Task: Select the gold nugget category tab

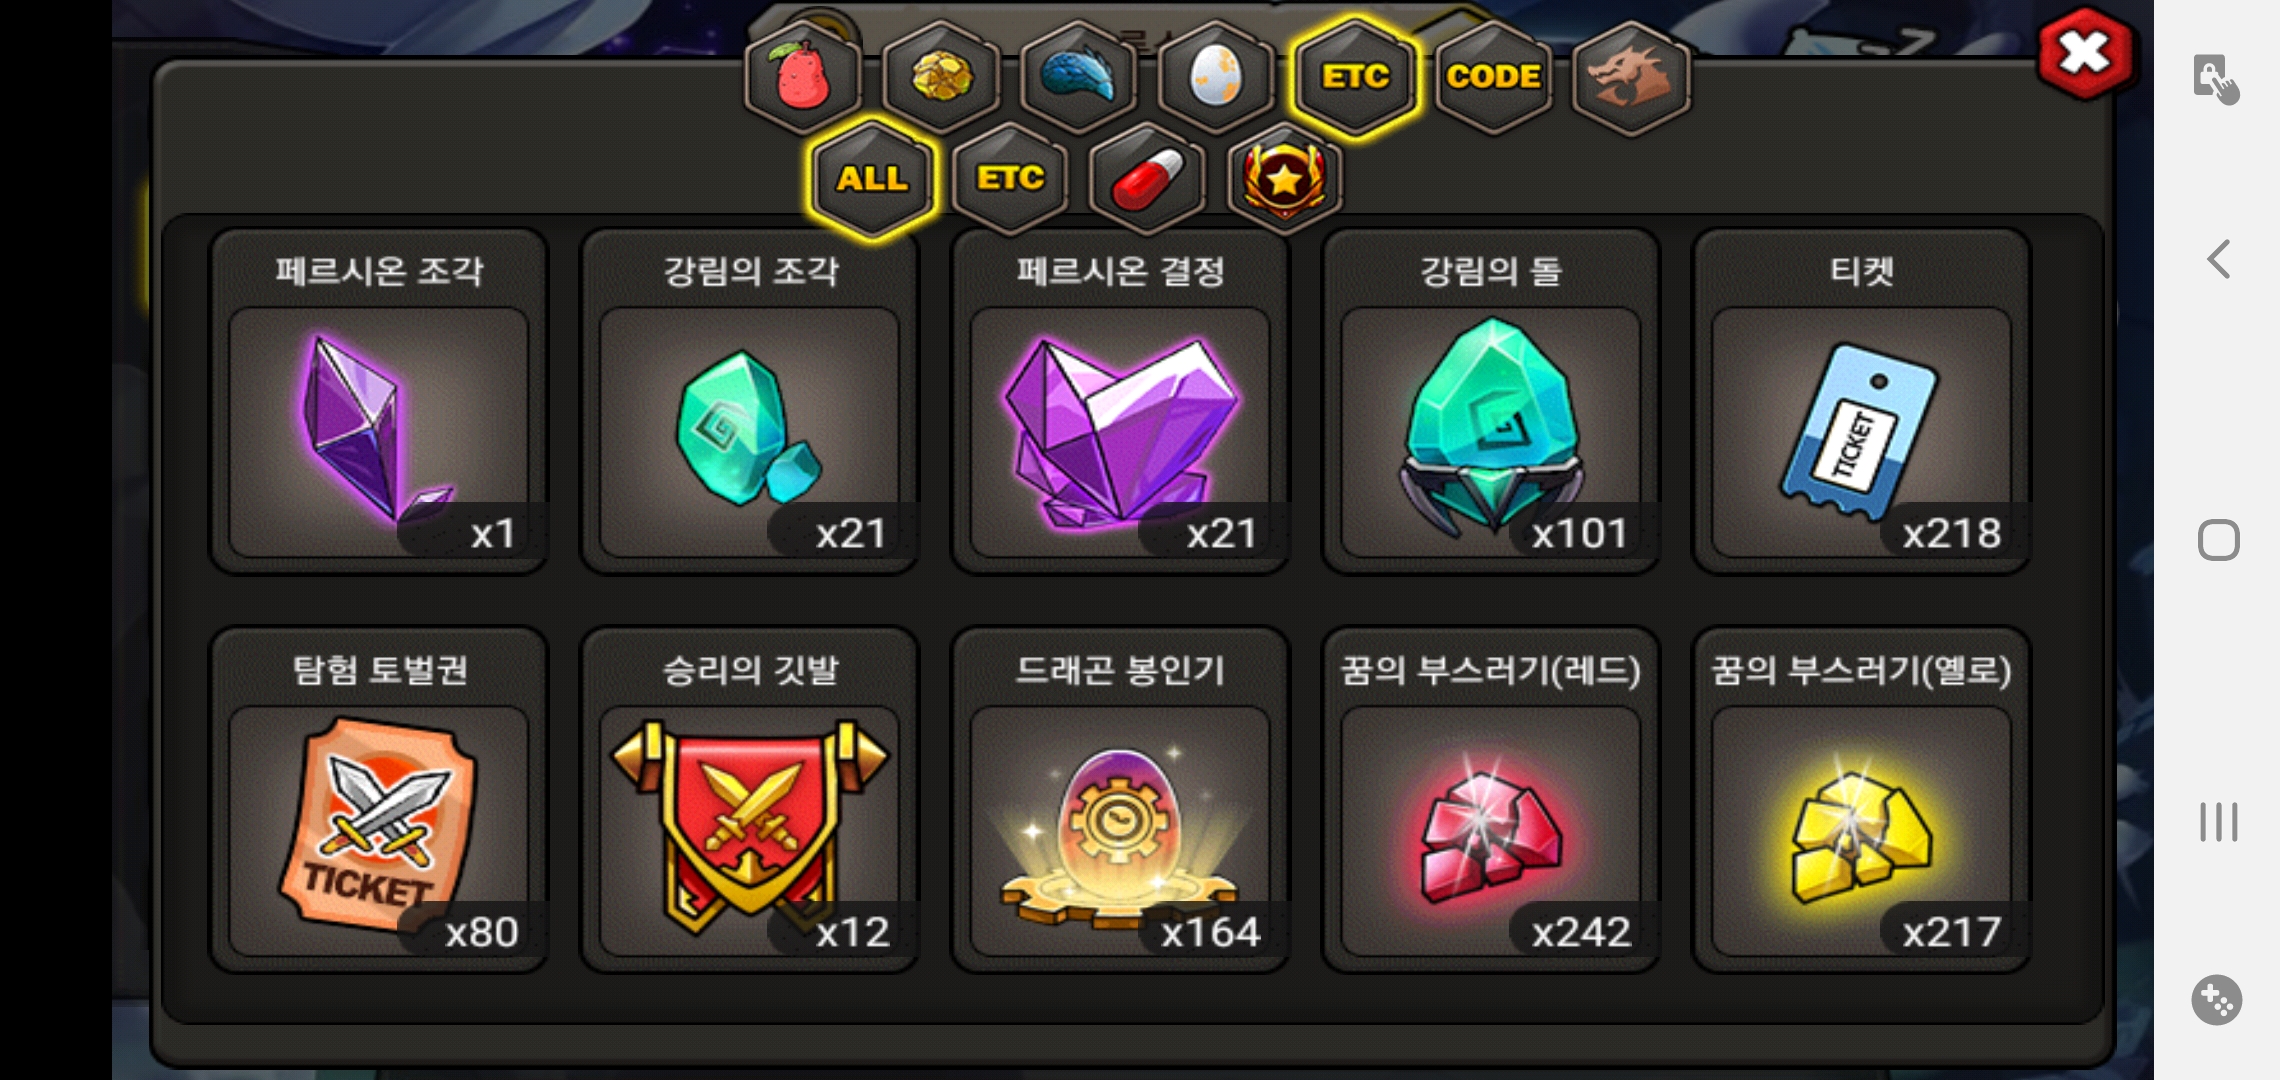Action: point(941,77)
